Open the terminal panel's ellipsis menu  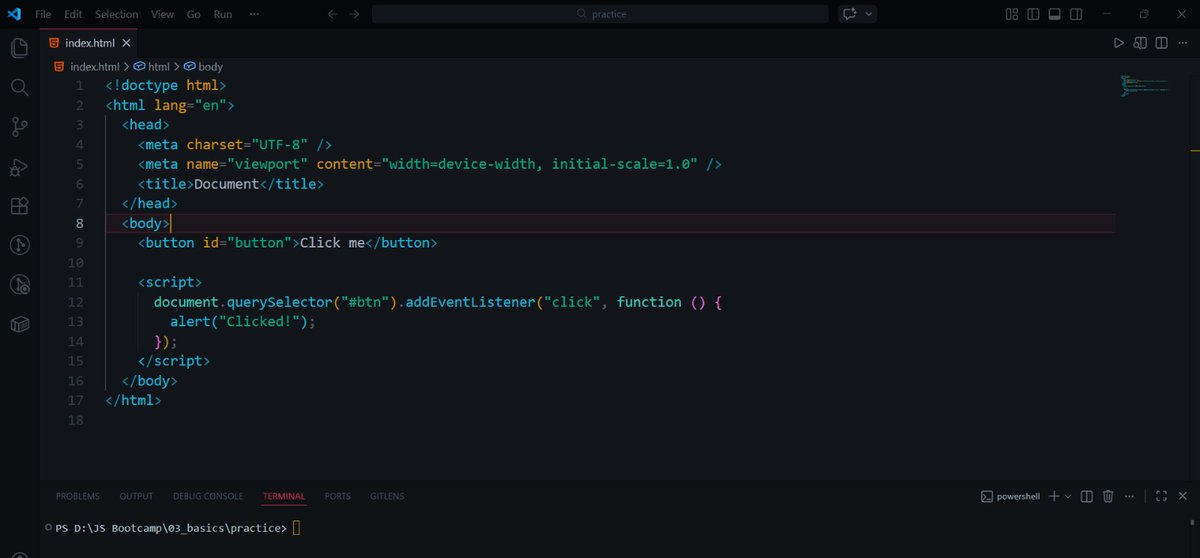pyautogui.click(x=1128, y=496)
